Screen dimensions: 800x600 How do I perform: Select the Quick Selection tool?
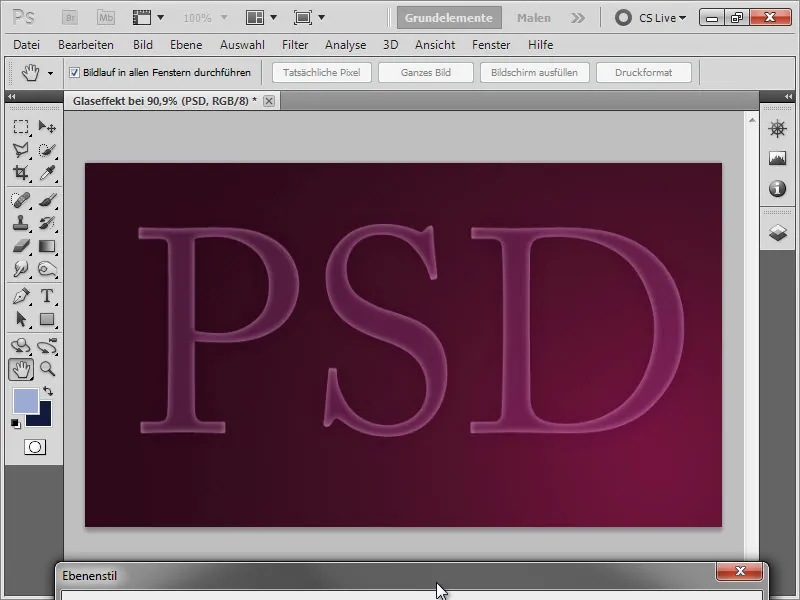(x=47, y=149)
